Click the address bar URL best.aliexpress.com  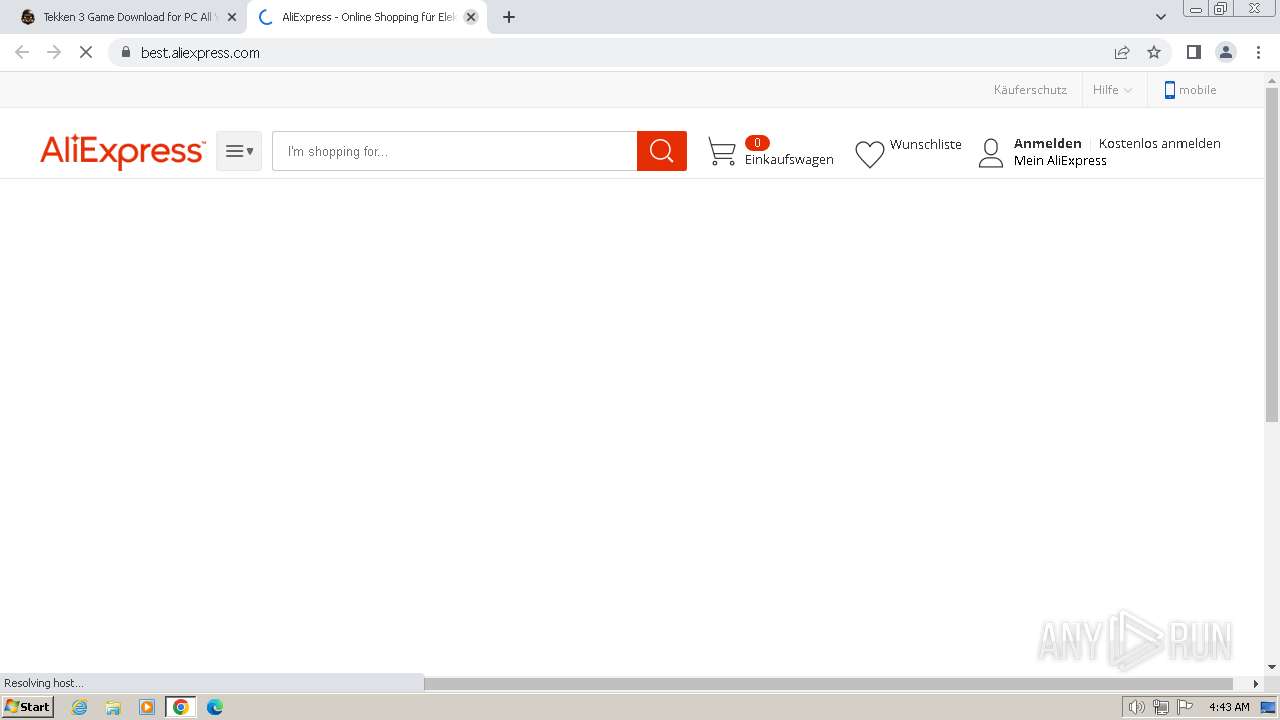[200, 53]
